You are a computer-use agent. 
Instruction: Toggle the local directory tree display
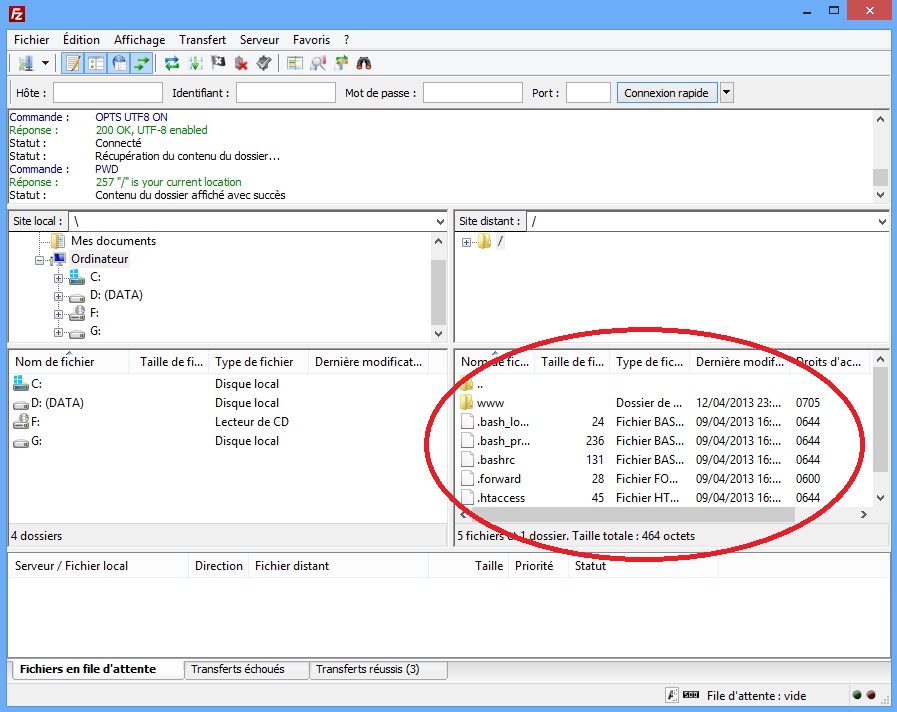pos(96,63)
